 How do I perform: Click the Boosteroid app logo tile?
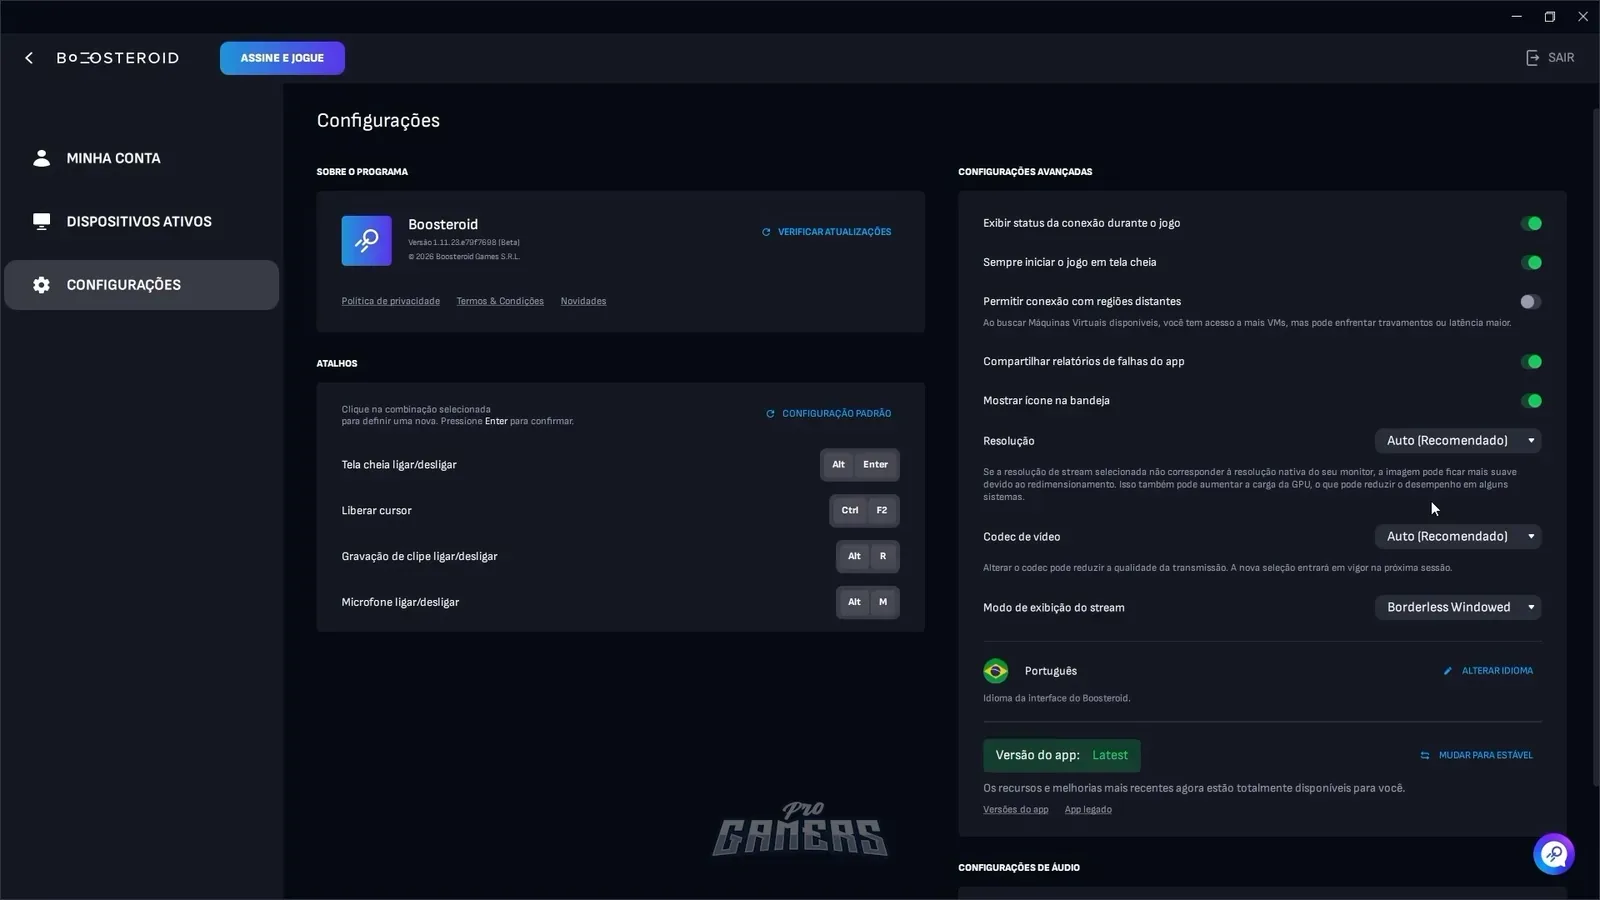click(366, 240)
